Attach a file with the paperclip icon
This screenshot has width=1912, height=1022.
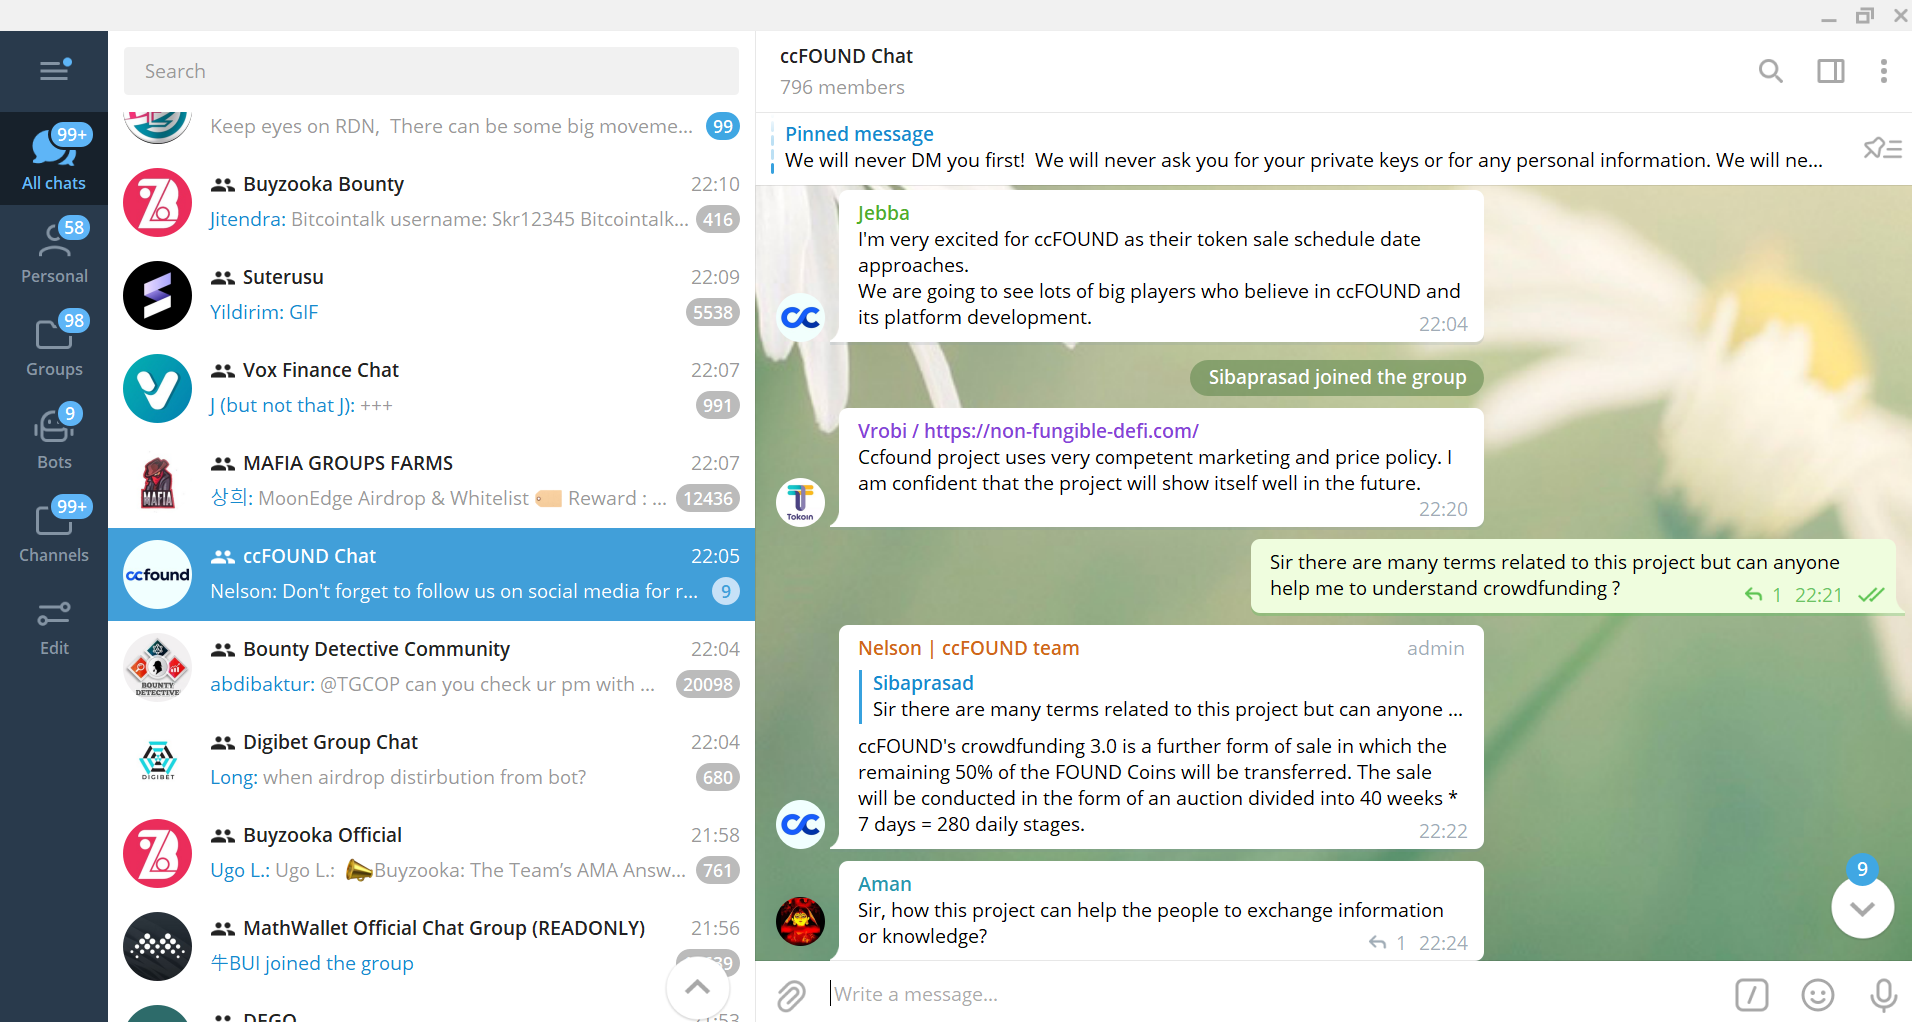(x=791, y=995)
